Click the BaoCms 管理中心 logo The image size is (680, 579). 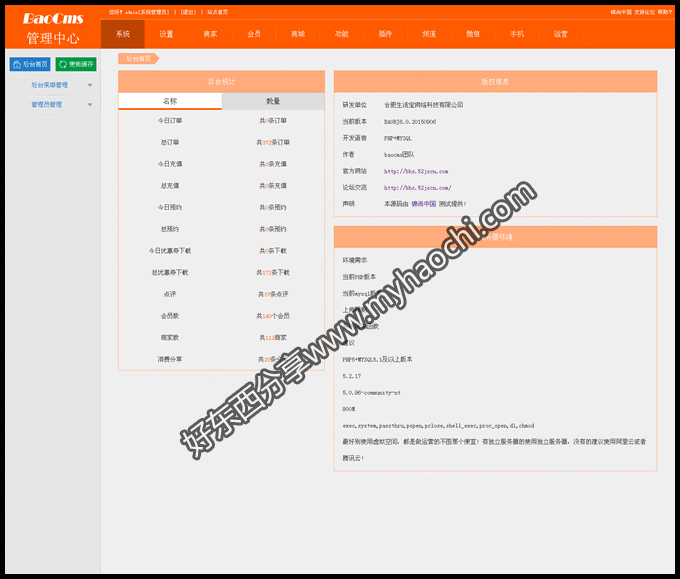(53, 28)
